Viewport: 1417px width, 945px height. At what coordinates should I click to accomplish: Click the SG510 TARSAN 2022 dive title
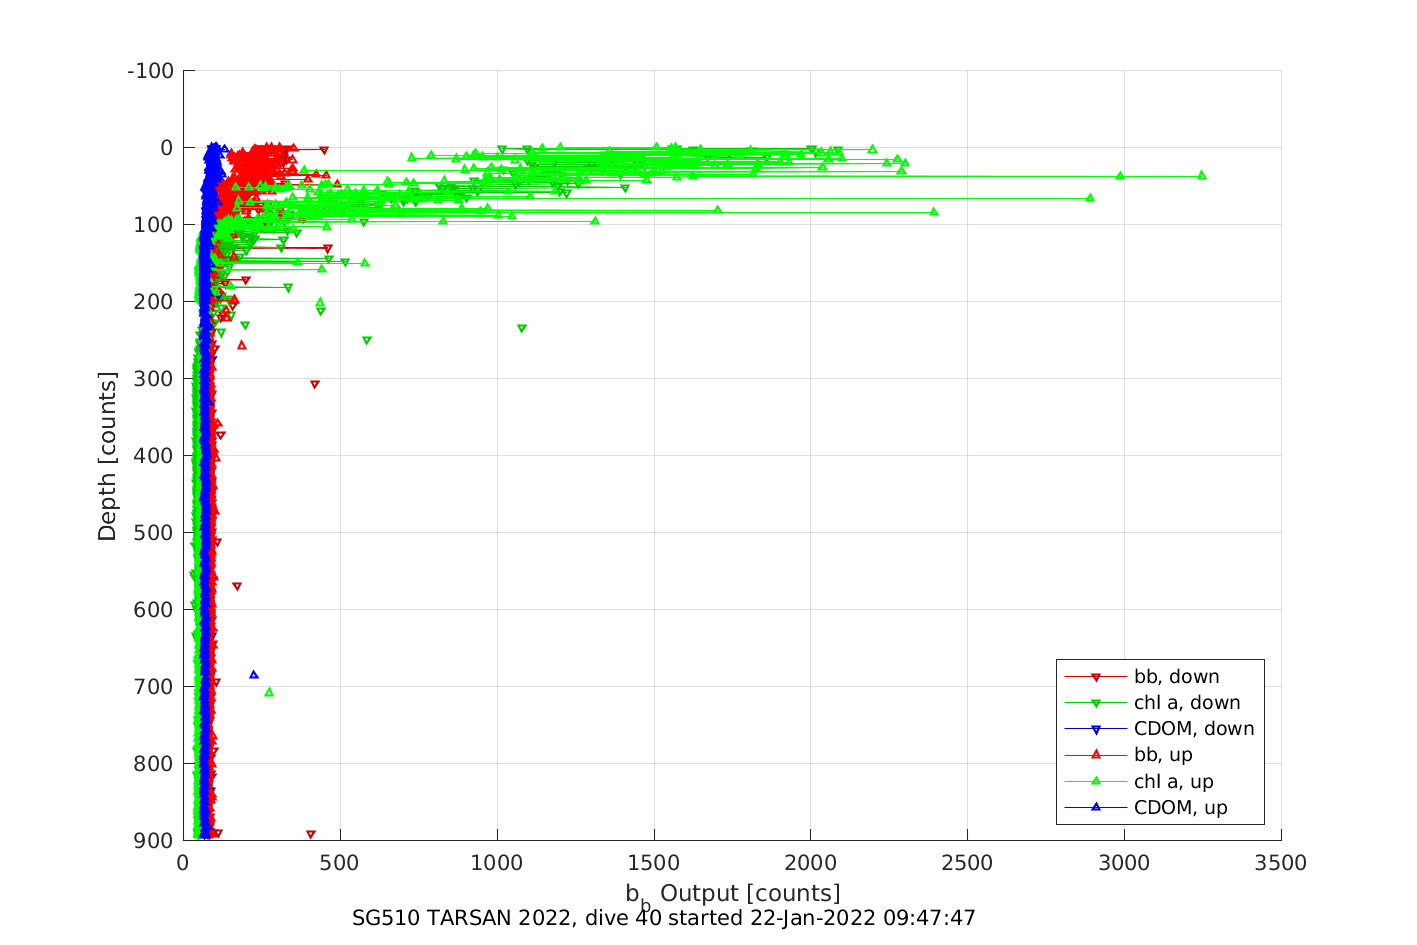tap(664, 918)
